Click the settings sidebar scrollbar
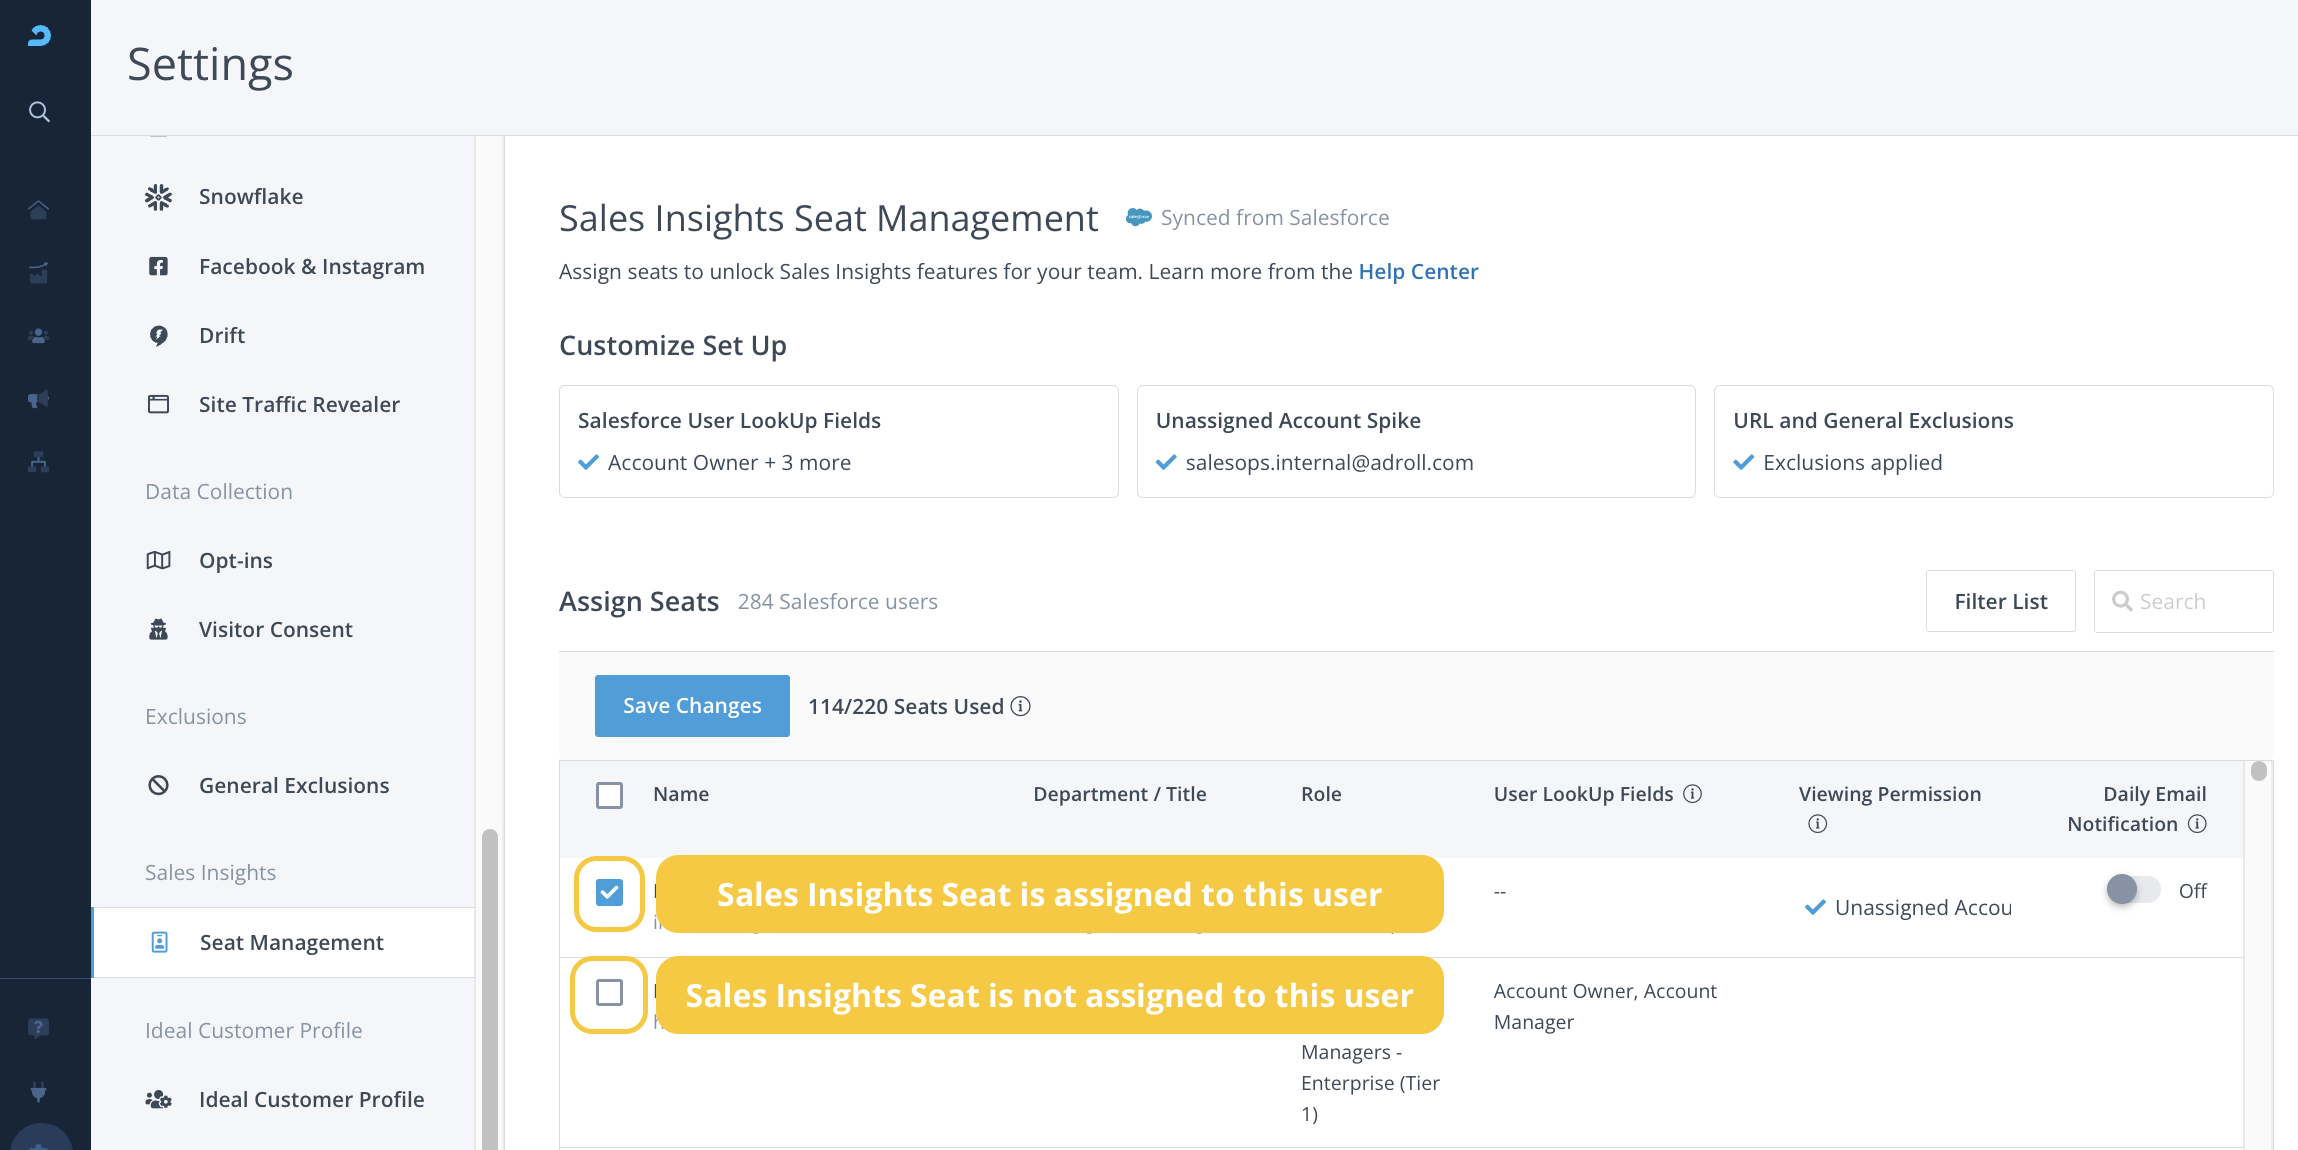The height and width of the screenshot is (1150, 2298). point(489,989)
